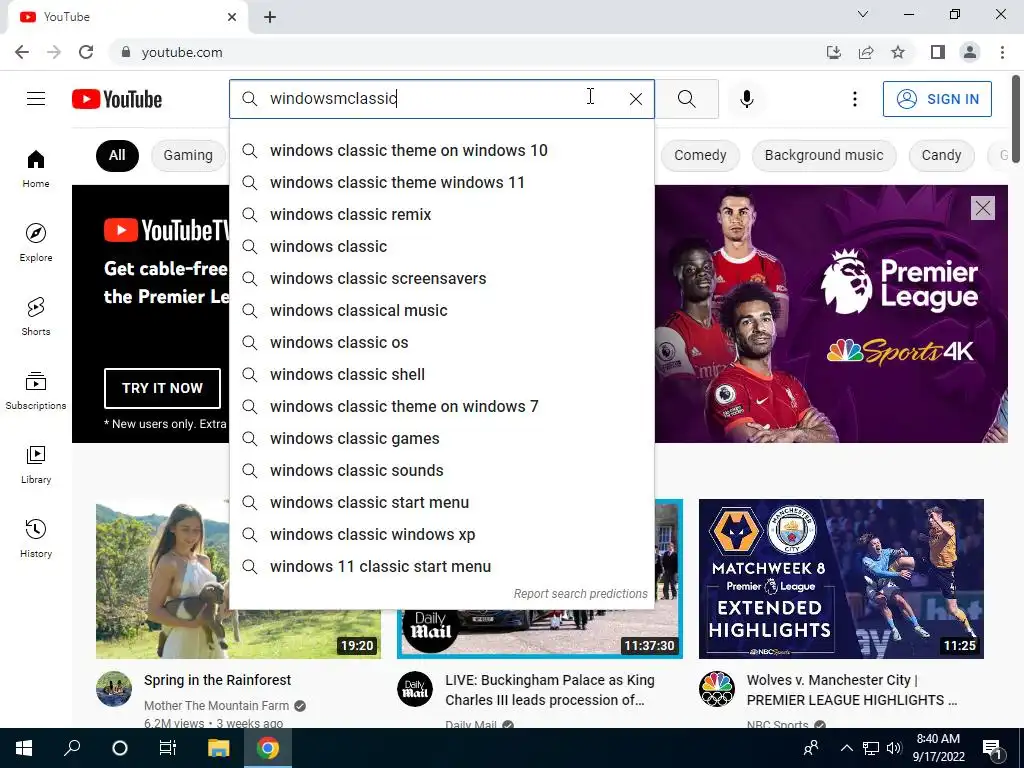This screenshot has height=768, width=1024.
Task: Choose suggestion windows classical music
Action: pyautogui.click(x=441, y=310)
